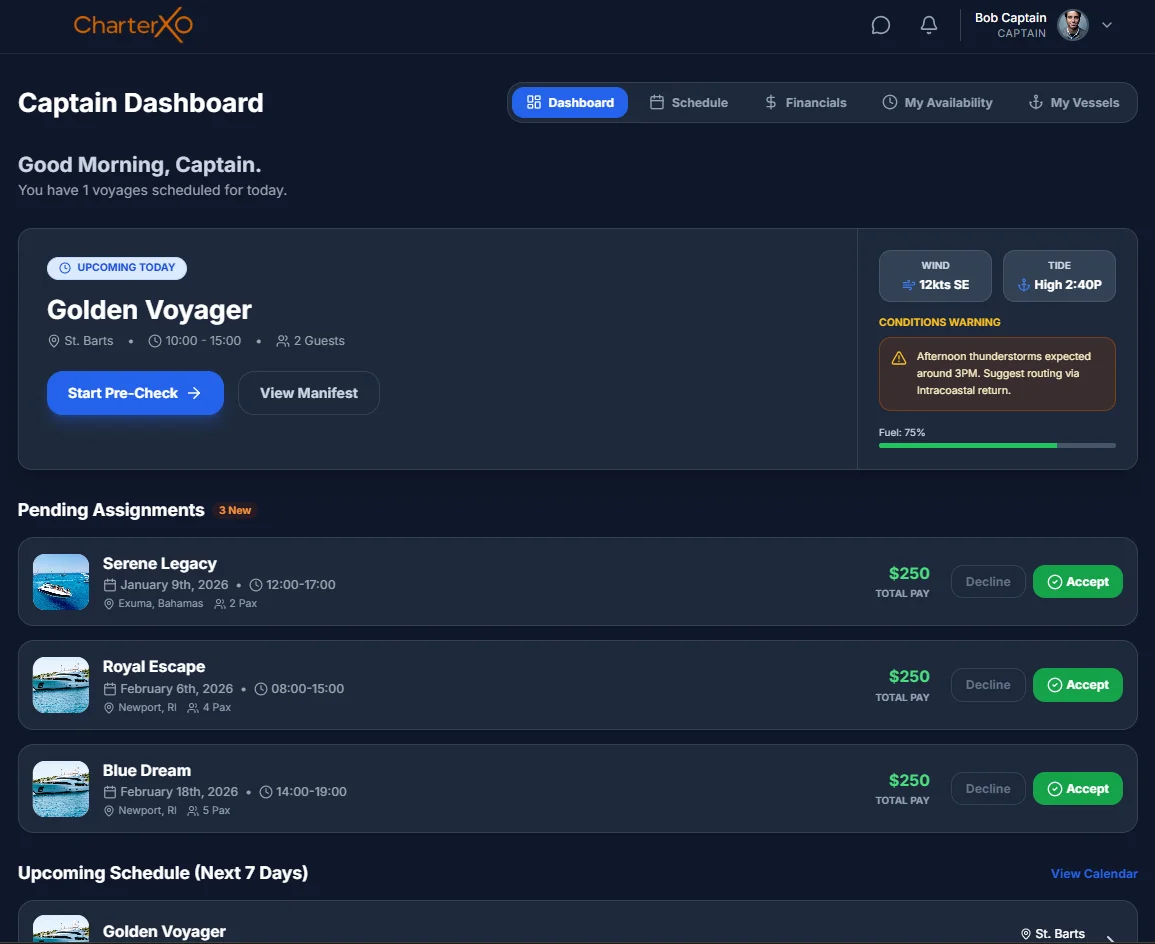Viewport: 1155px width, 944px height.
Task: Click the Golden Voyager voyage title
Action: tap(150, 310)
